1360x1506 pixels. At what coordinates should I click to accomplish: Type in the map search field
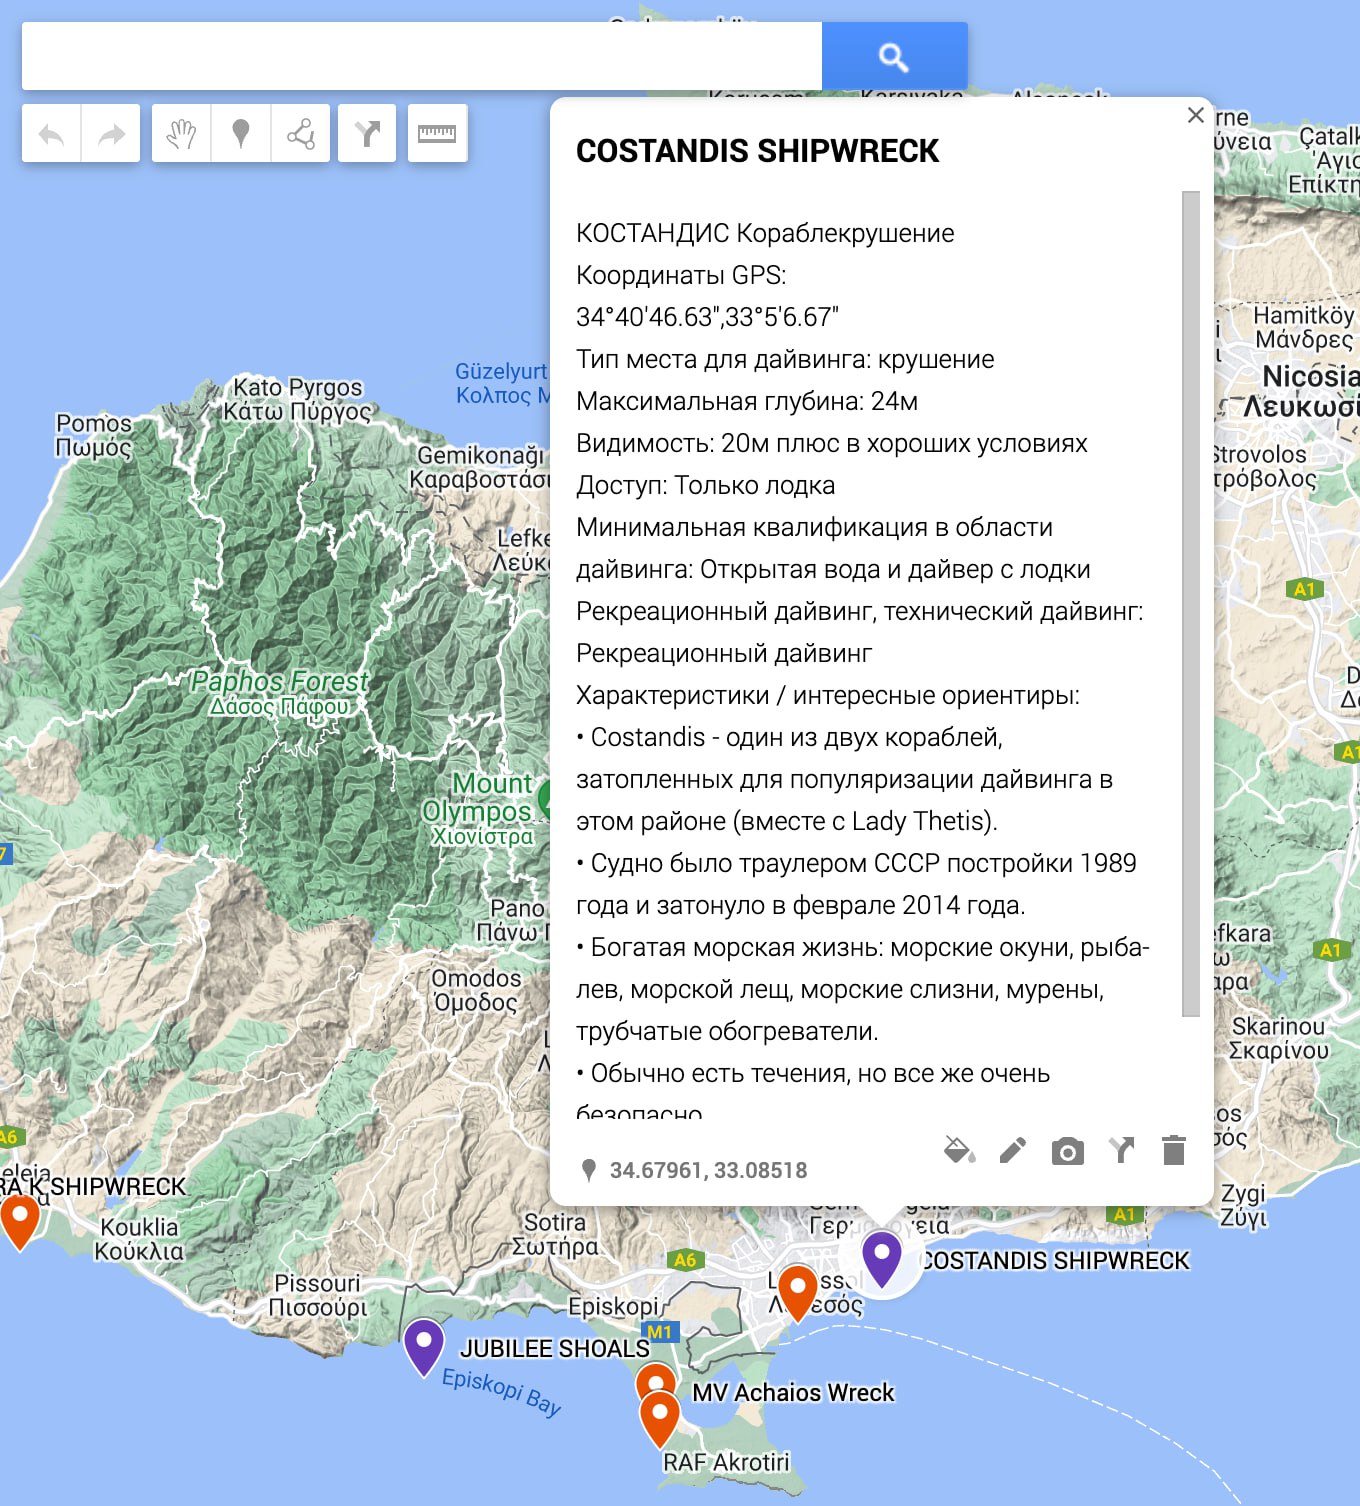[421, 57]
